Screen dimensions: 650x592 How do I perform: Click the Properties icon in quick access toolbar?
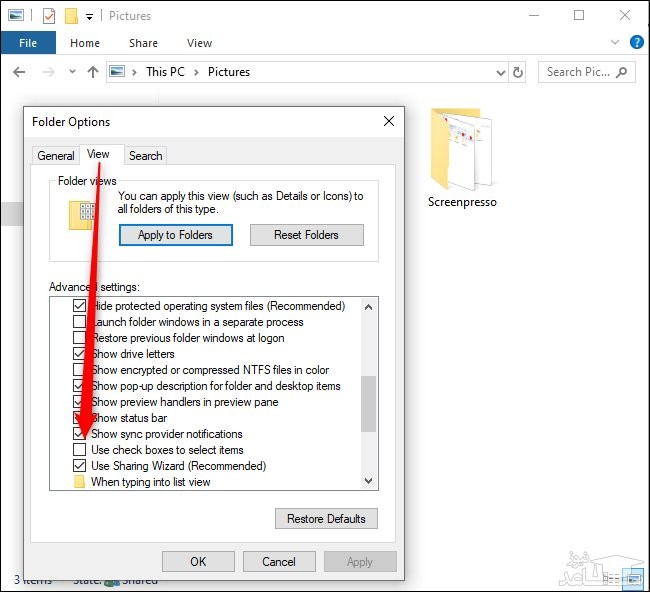49,16
